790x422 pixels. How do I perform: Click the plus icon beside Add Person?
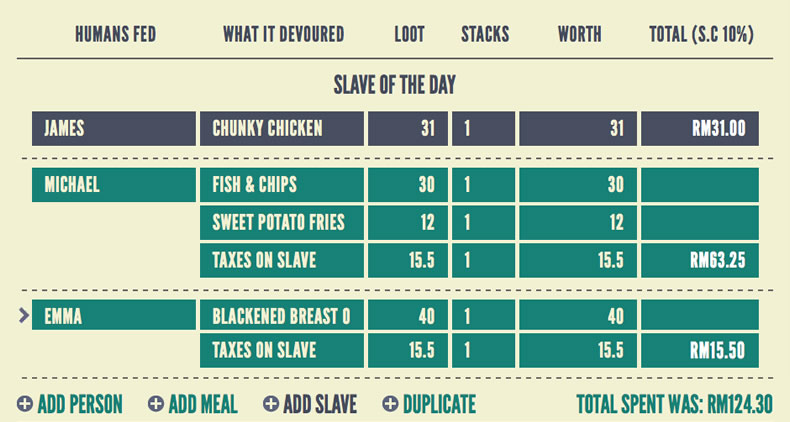click(x=25, y=404)
